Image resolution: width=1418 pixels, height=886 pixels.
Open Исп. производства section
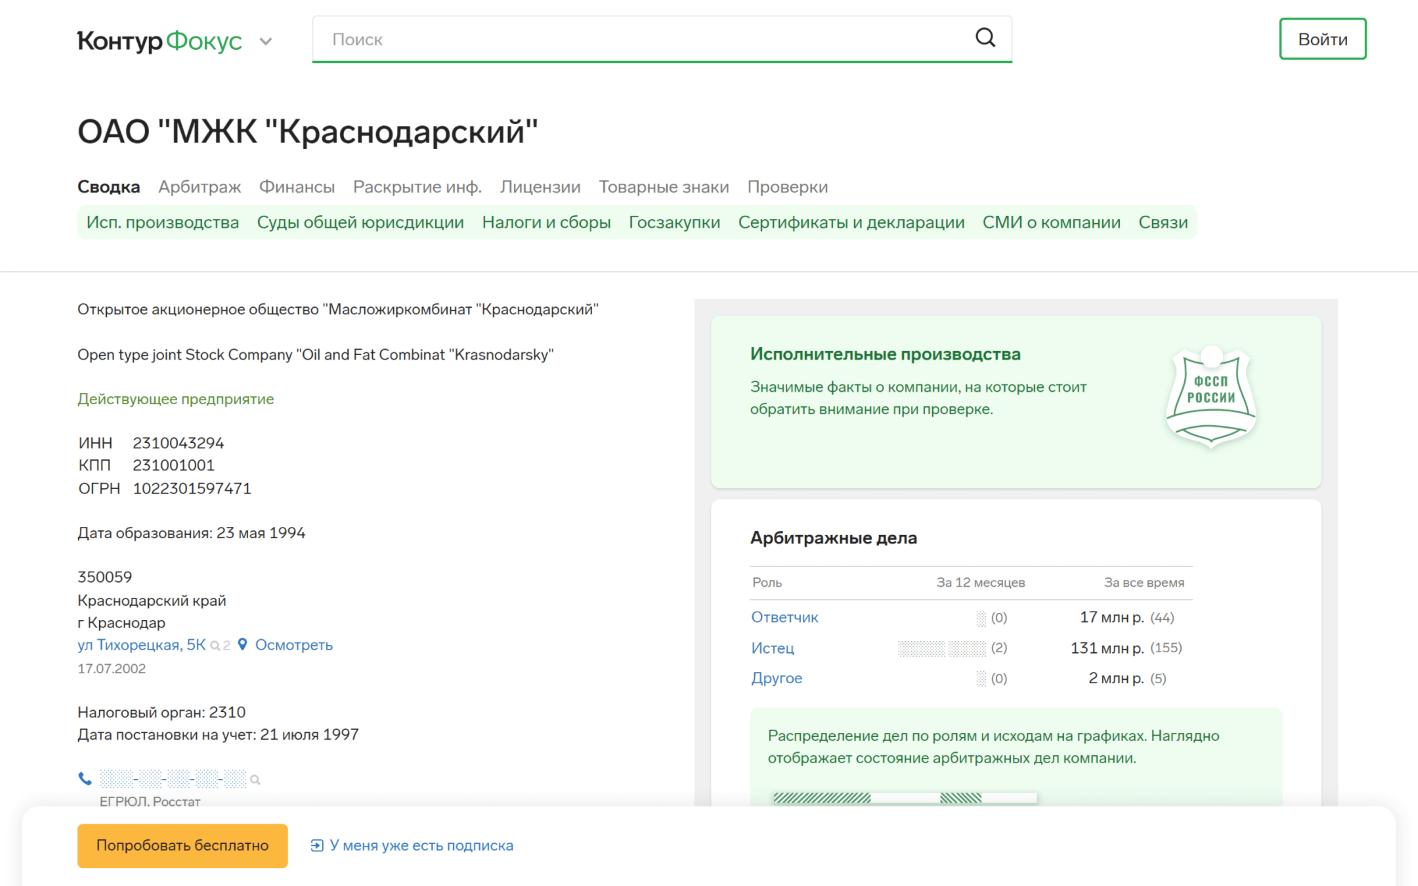163,222
